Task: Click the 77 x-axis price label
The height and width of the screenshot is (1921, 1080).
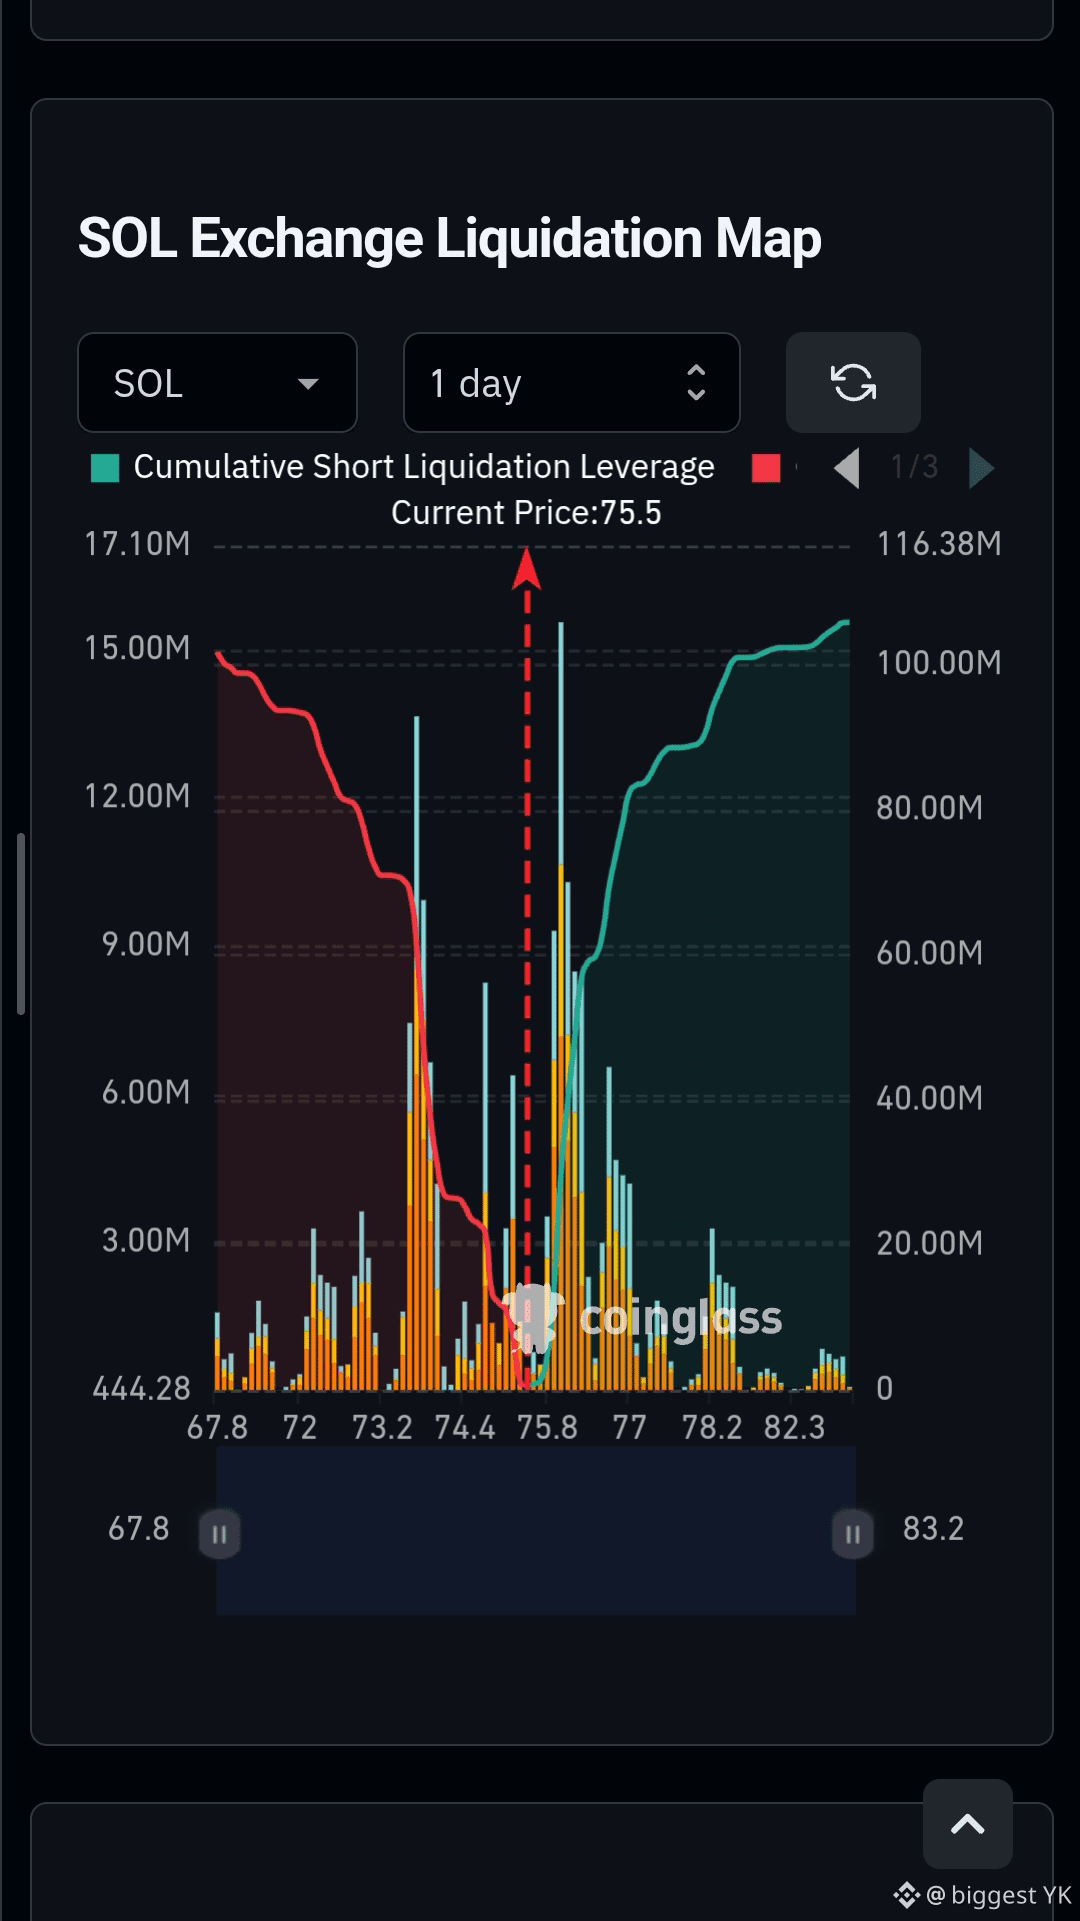Action: pyautogui.click(x=629, y=1427)
